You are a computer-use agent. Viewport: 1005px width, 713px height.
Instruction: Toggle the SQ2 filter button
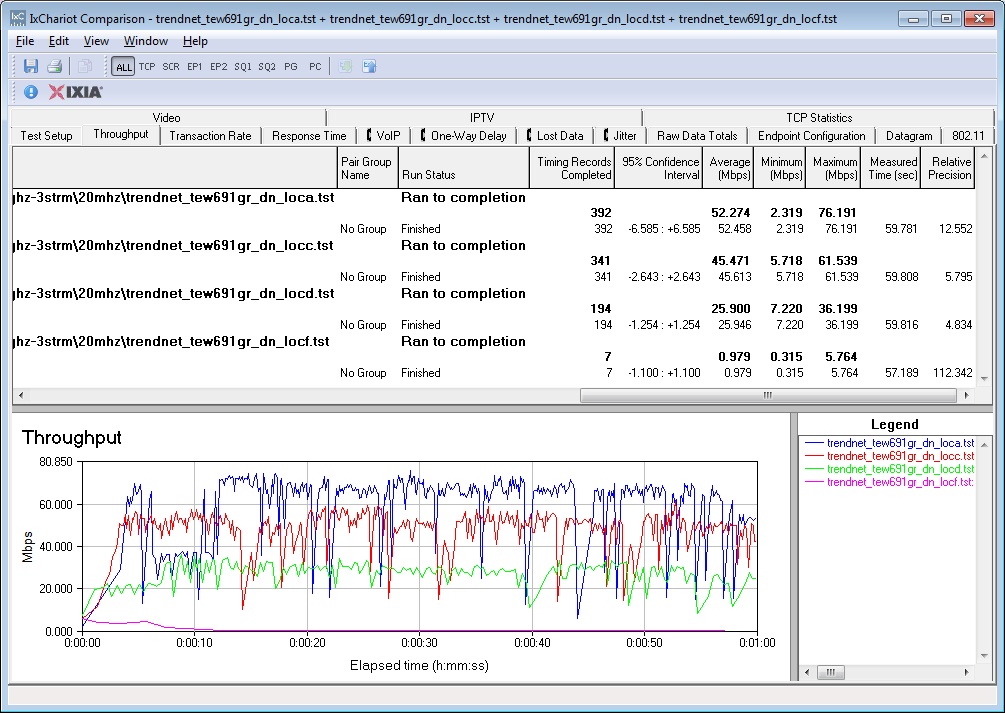point(267,67)
